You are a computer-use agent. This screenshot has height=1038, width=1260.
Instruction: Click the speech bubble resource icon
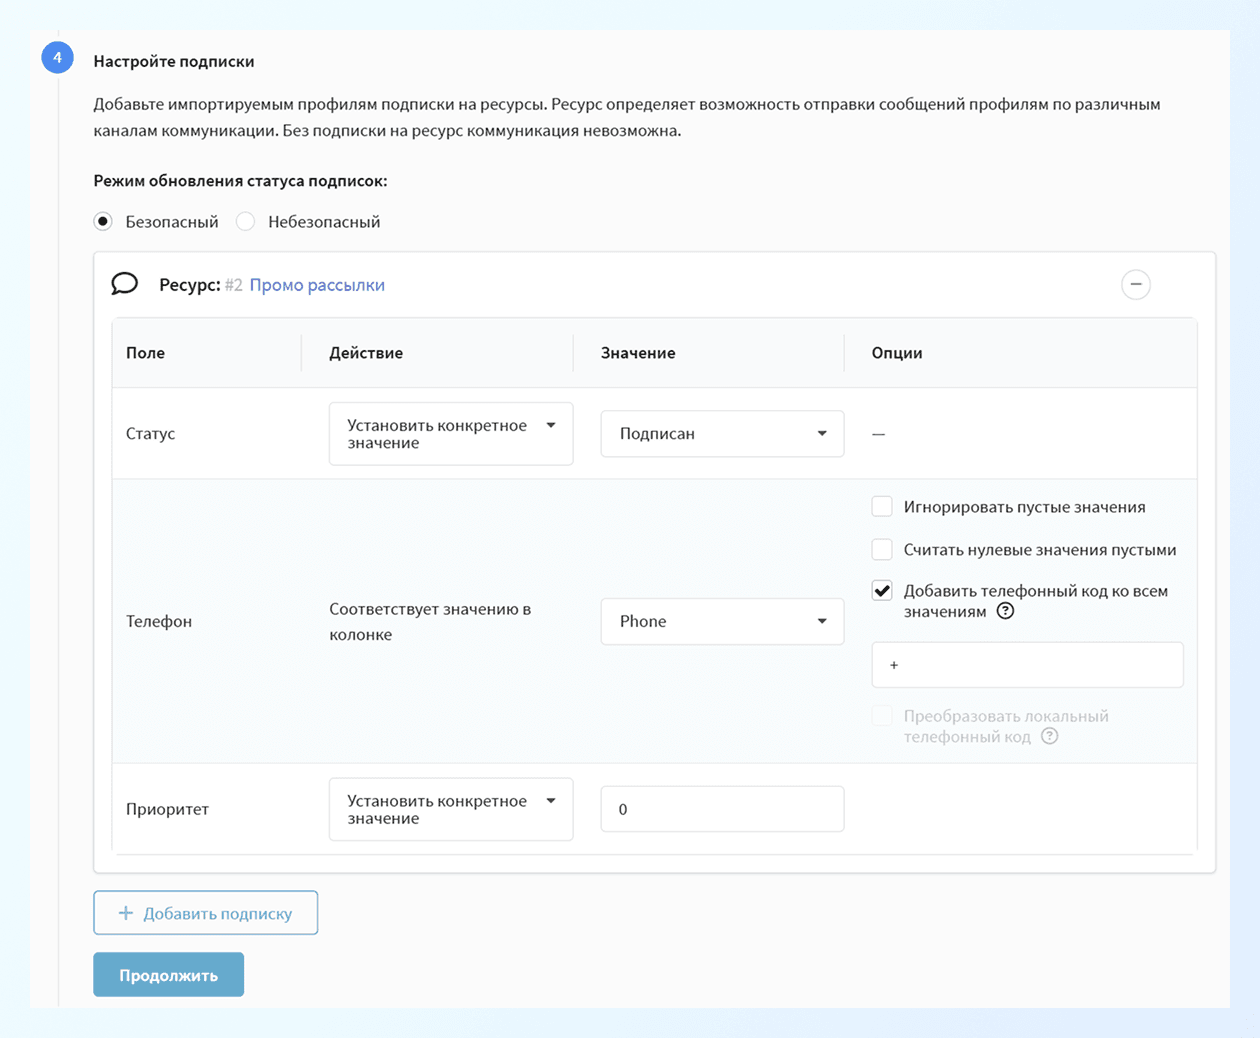(125, 284)
